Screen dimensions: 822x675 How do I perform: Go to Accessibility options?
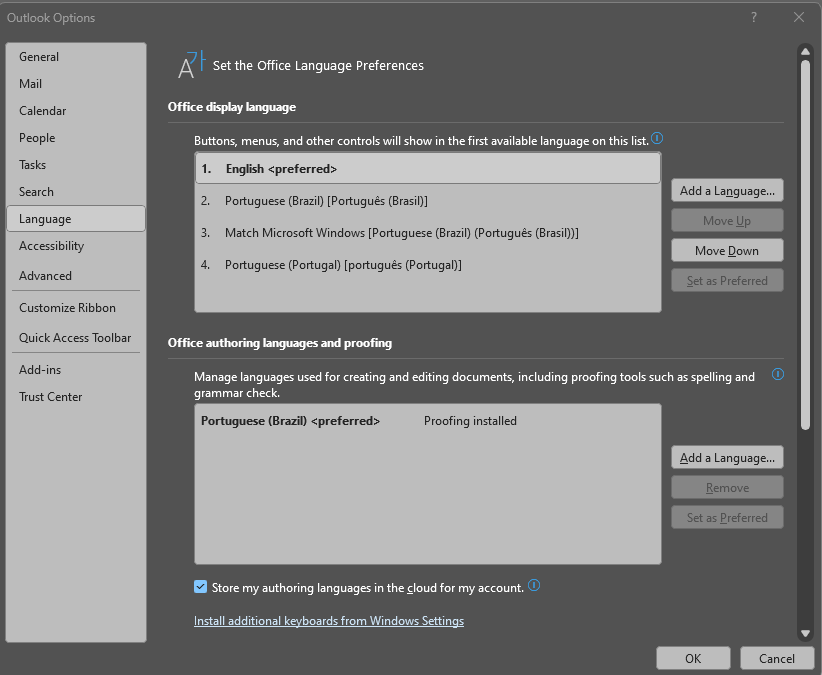click(51, 246)
